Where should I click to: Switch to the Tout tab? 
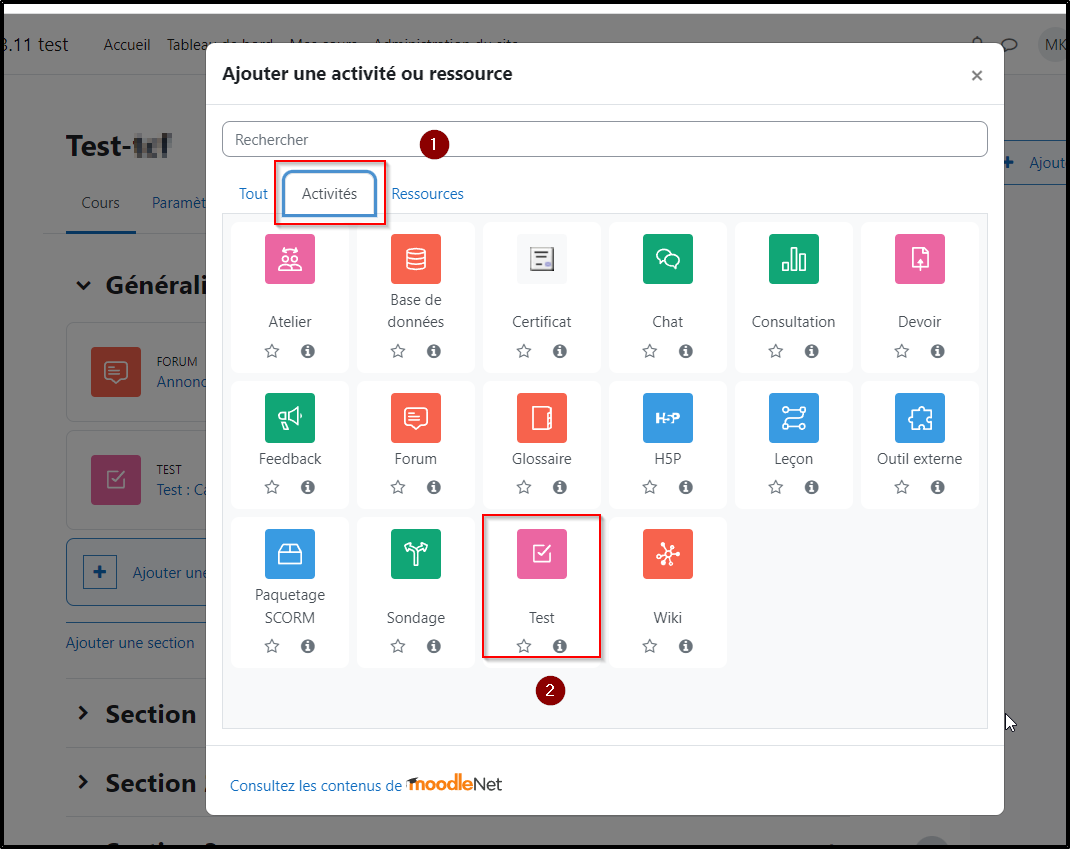(253, 194)
